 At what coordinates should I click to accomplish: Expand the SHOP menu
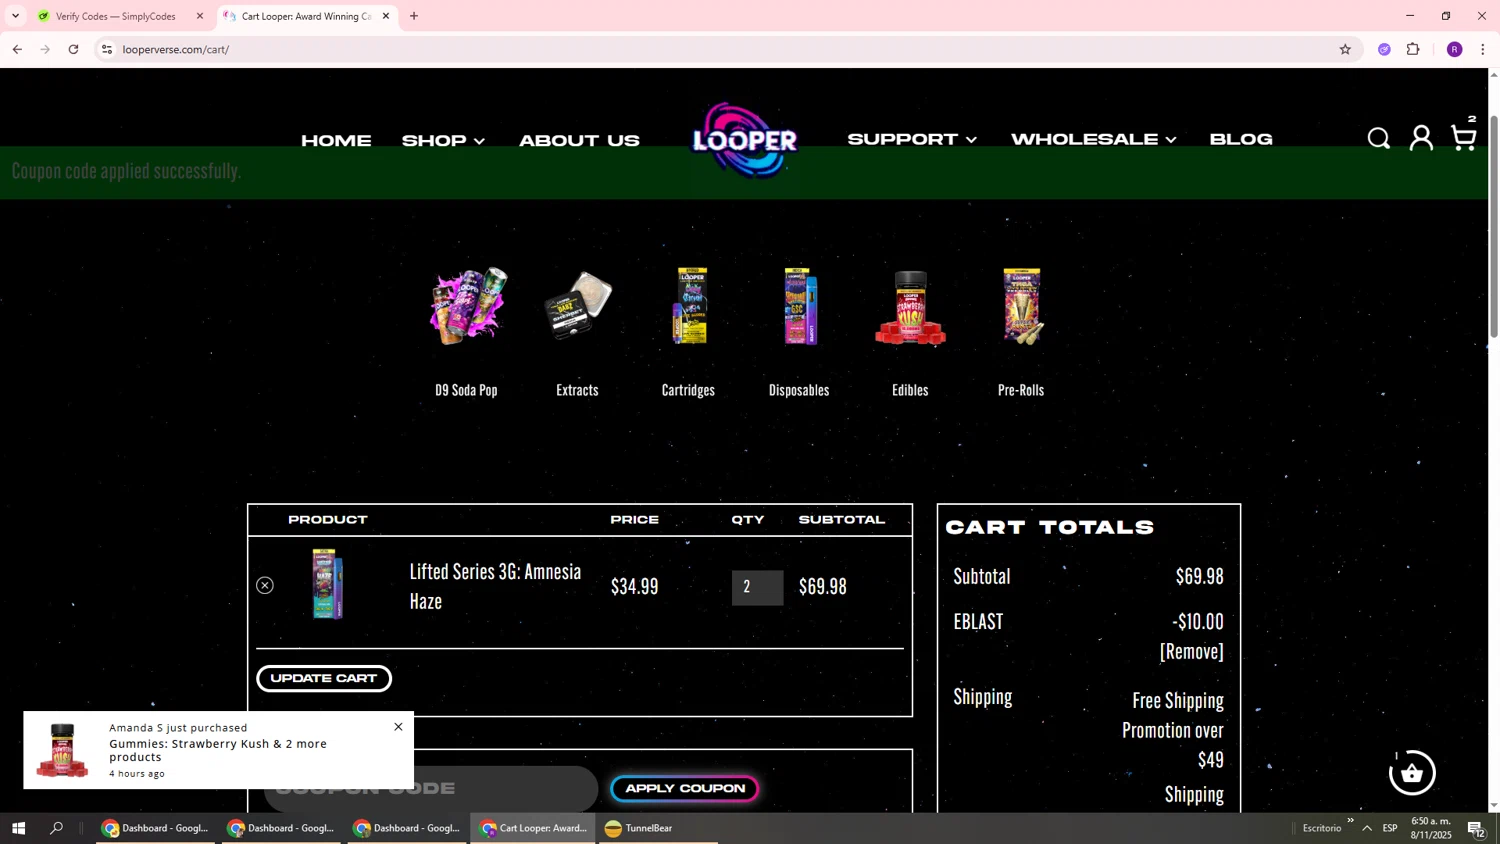[x=443, y=141]
